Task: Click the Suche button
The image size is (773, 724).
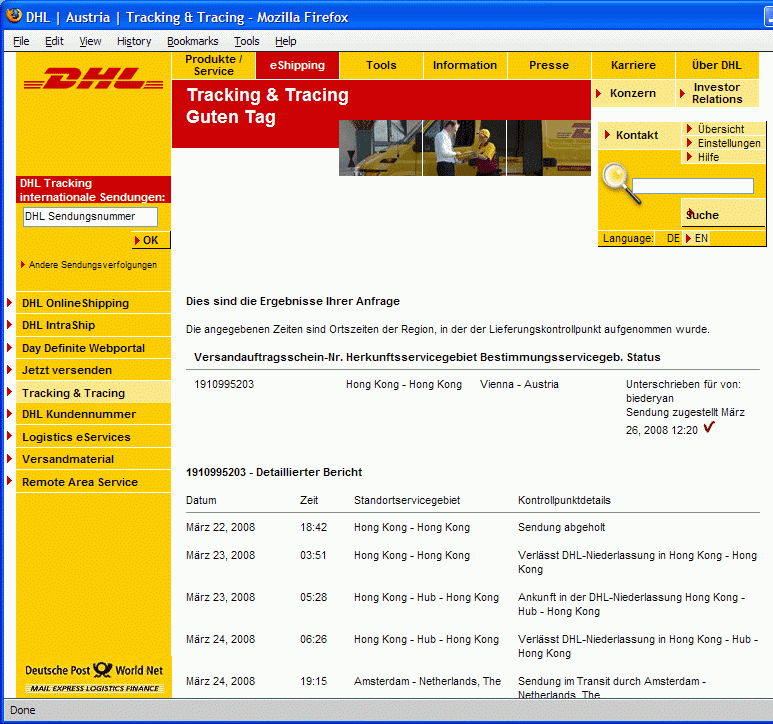Action: (723, 213)
